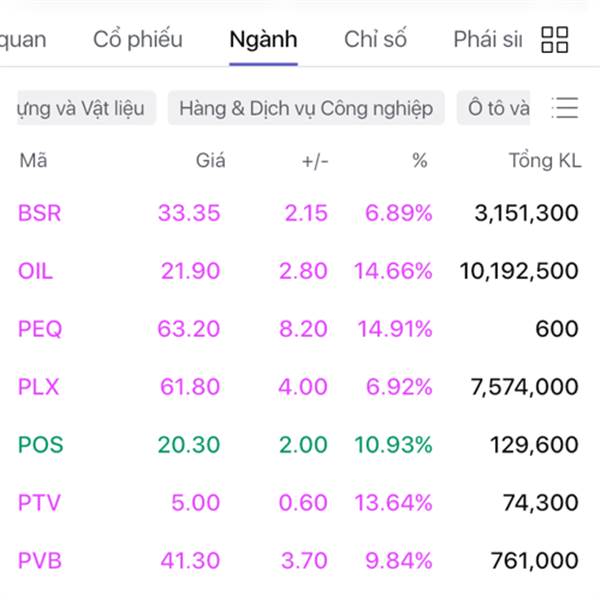Select Hàng & Dịch vụ Công nghiệp filter
Viewport: 600px width, 600px height.
(306, 108)
